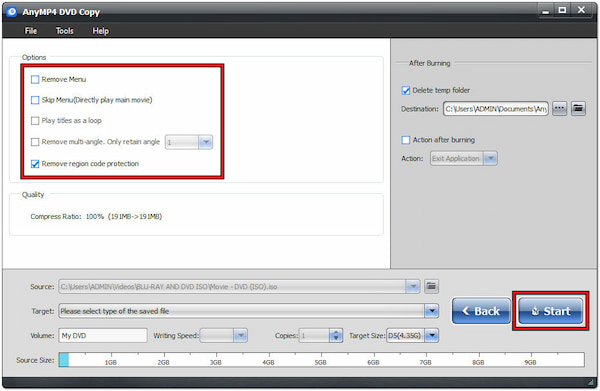Click the Copies number stepper arrows
Image resolution: width=600 pixels, height=391 pixels.
point(336,336)
